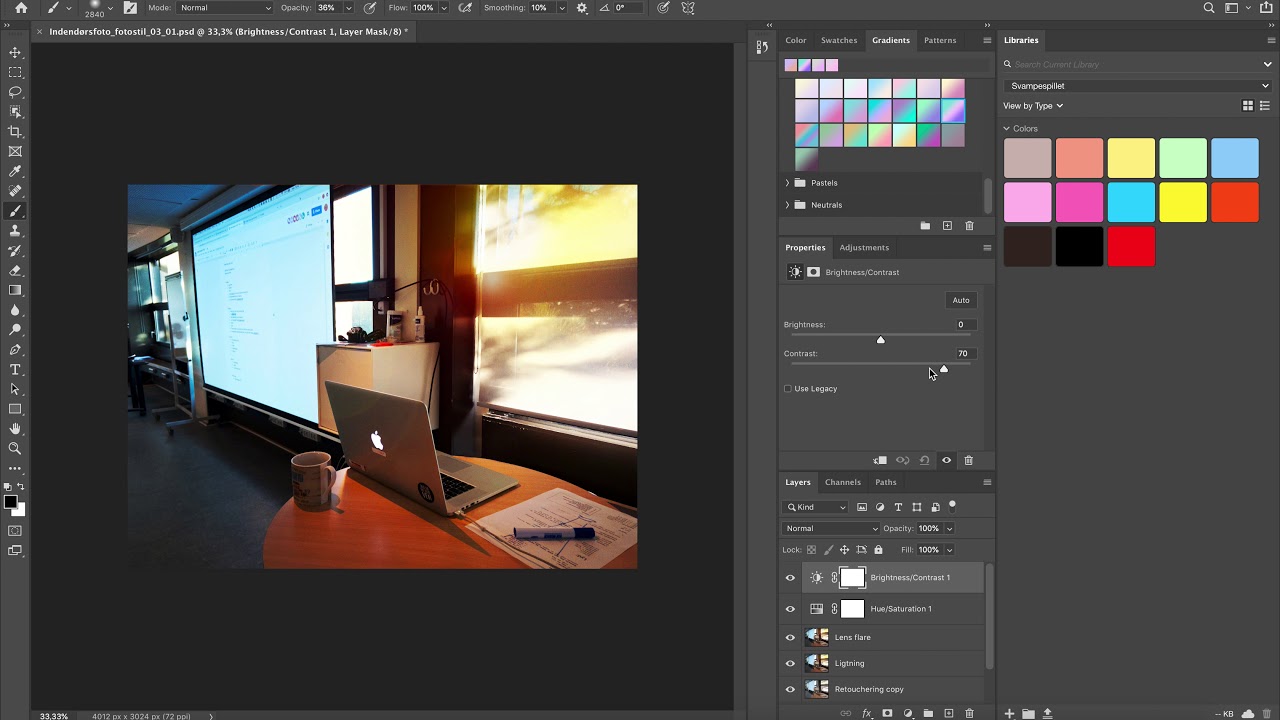Hide the Hue/Saturation 1 layer
1280x720 pixels.
click(790, 609)
